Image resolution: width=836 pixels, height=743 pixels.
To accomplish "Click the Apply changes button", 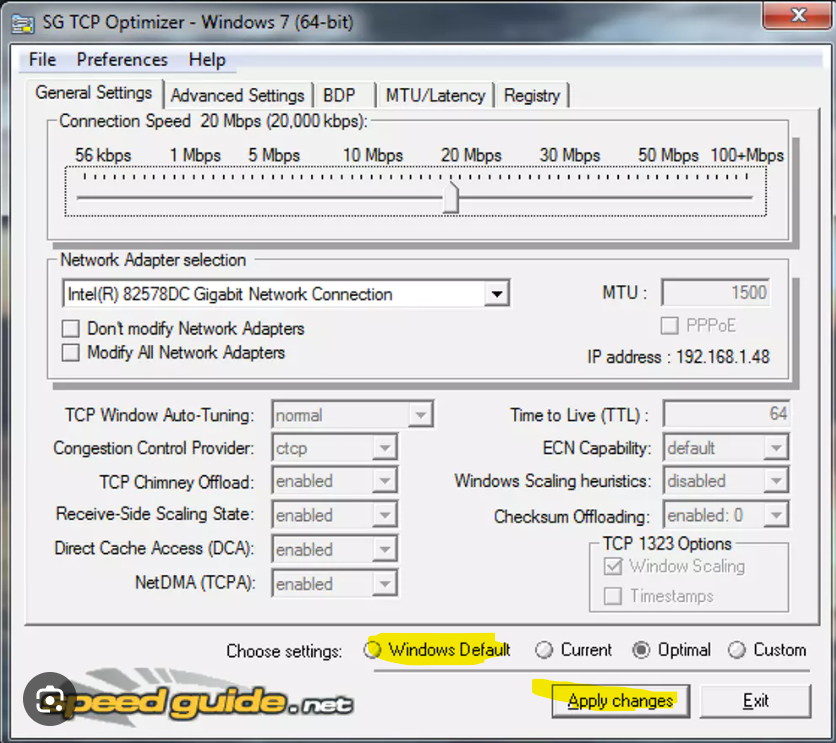I will pos(621,700).
